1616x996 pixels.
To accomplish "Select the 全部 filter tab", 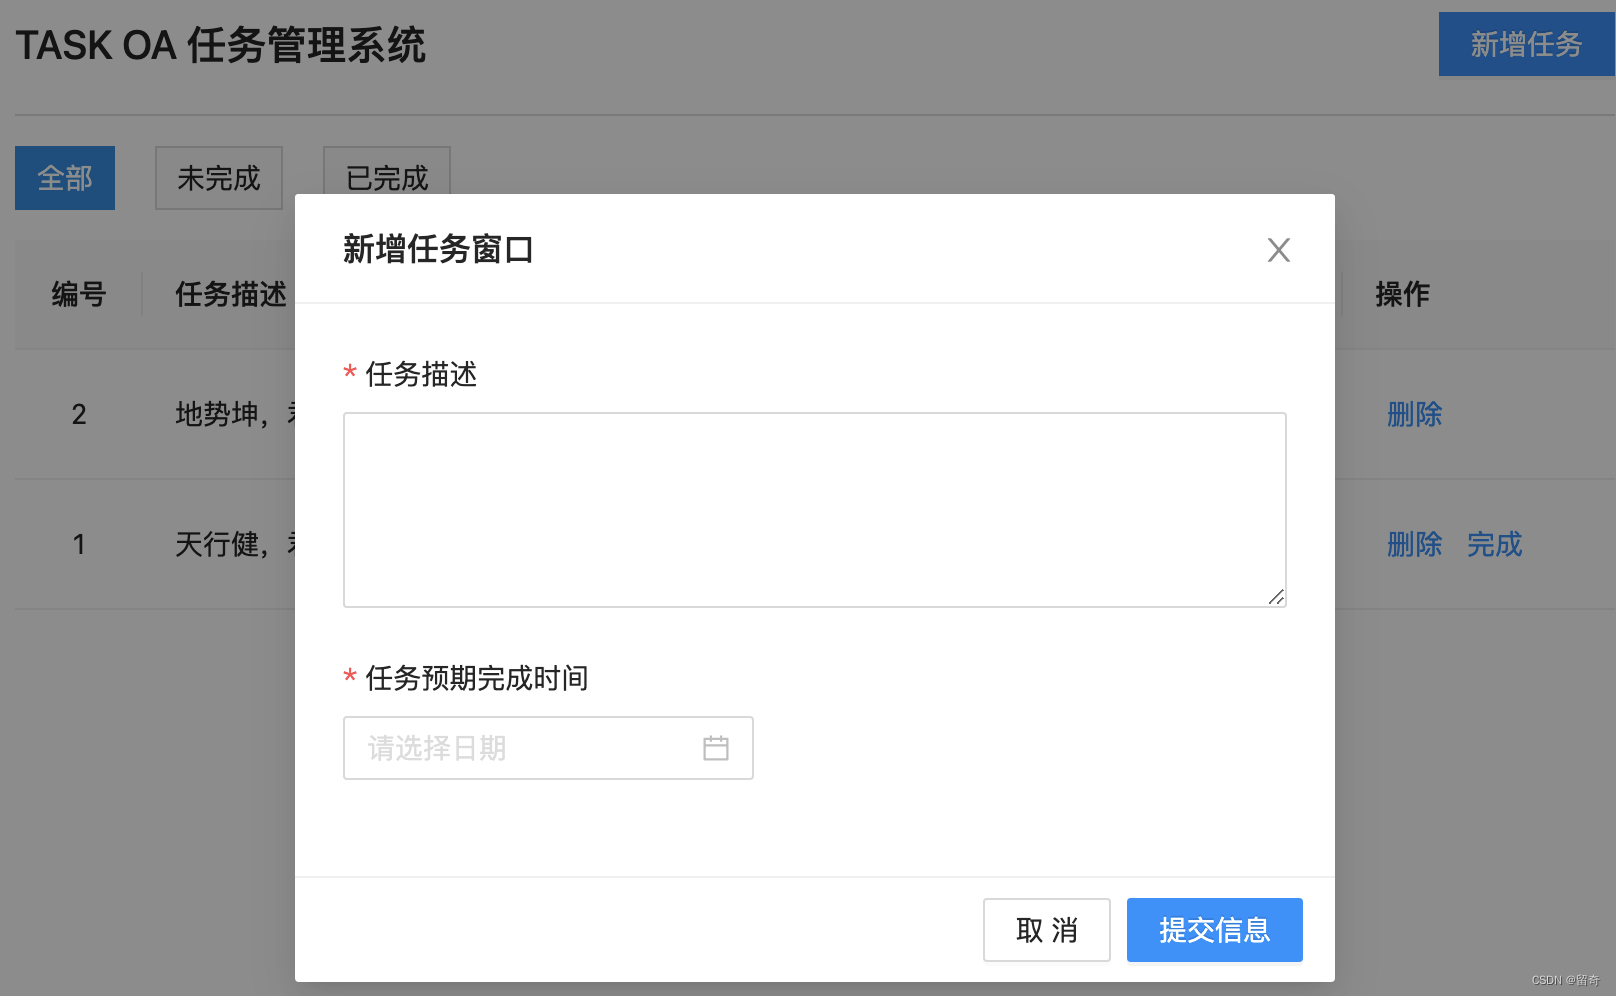I will (x=65, y=178).
